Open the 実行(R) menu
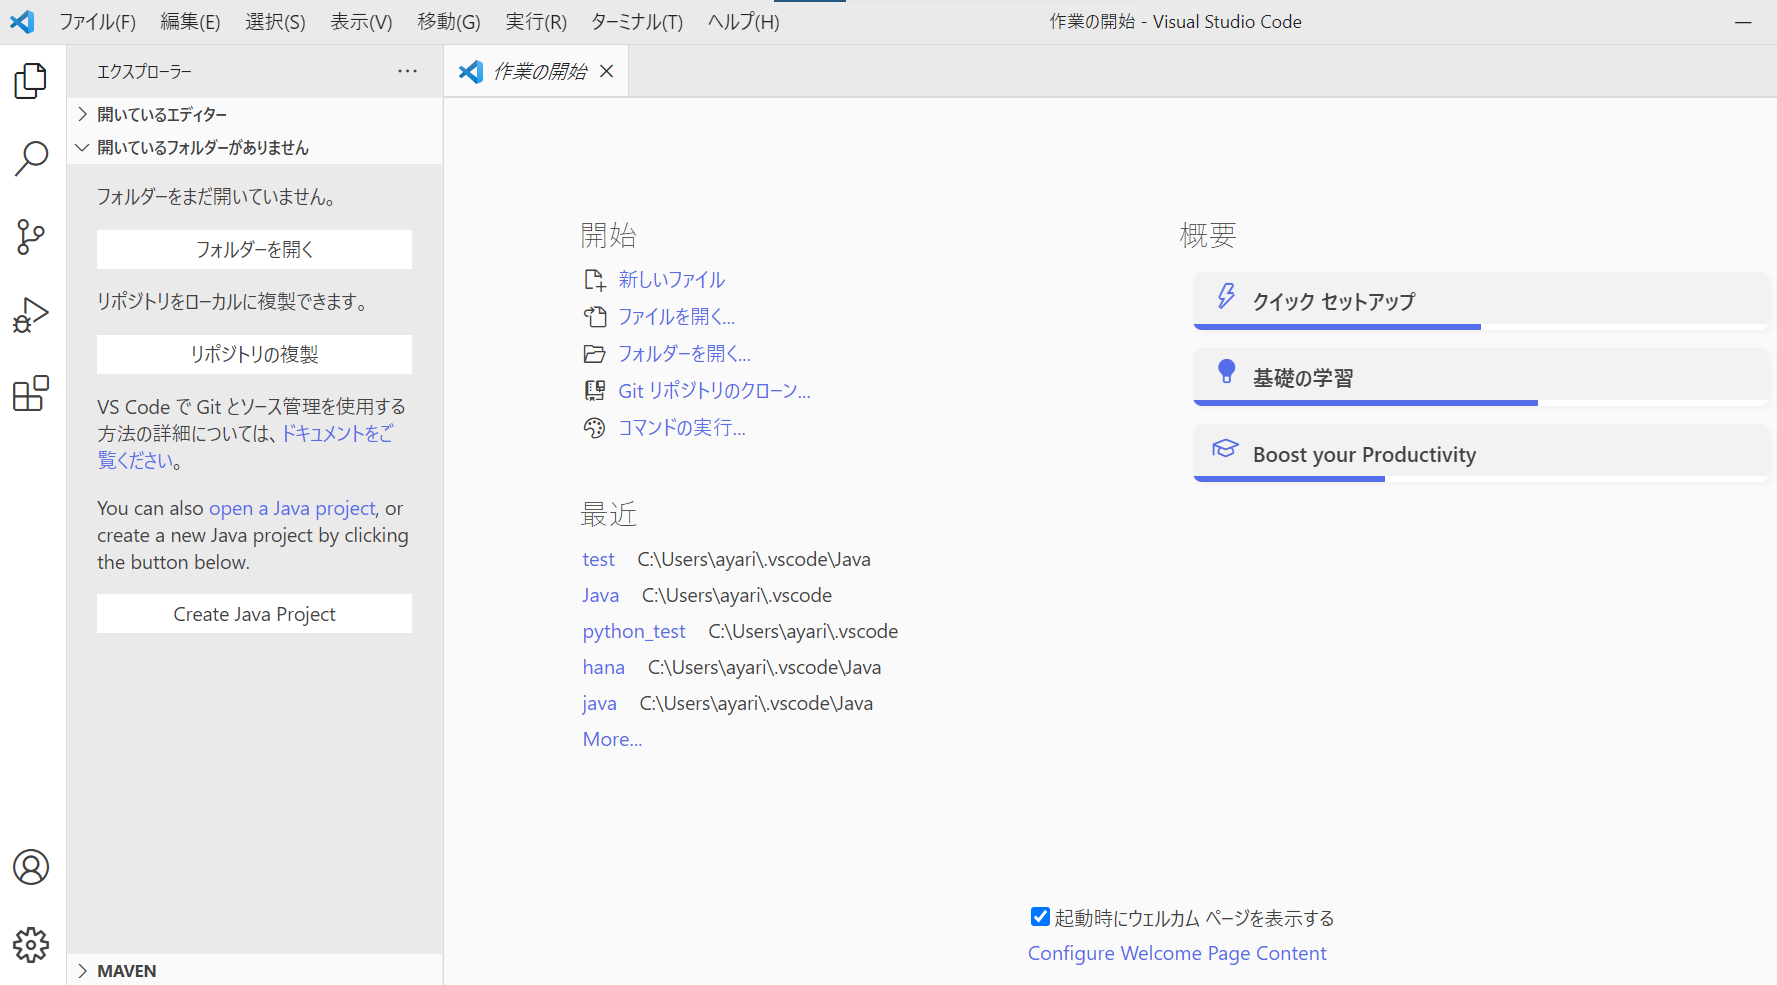Screen dimensions: 1777x985 click(536, 22)
